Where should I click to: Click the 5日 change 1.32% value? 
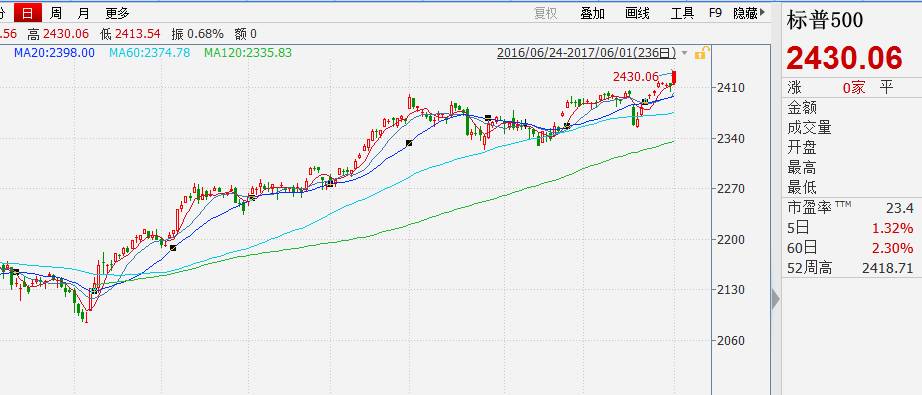(893, 228)
